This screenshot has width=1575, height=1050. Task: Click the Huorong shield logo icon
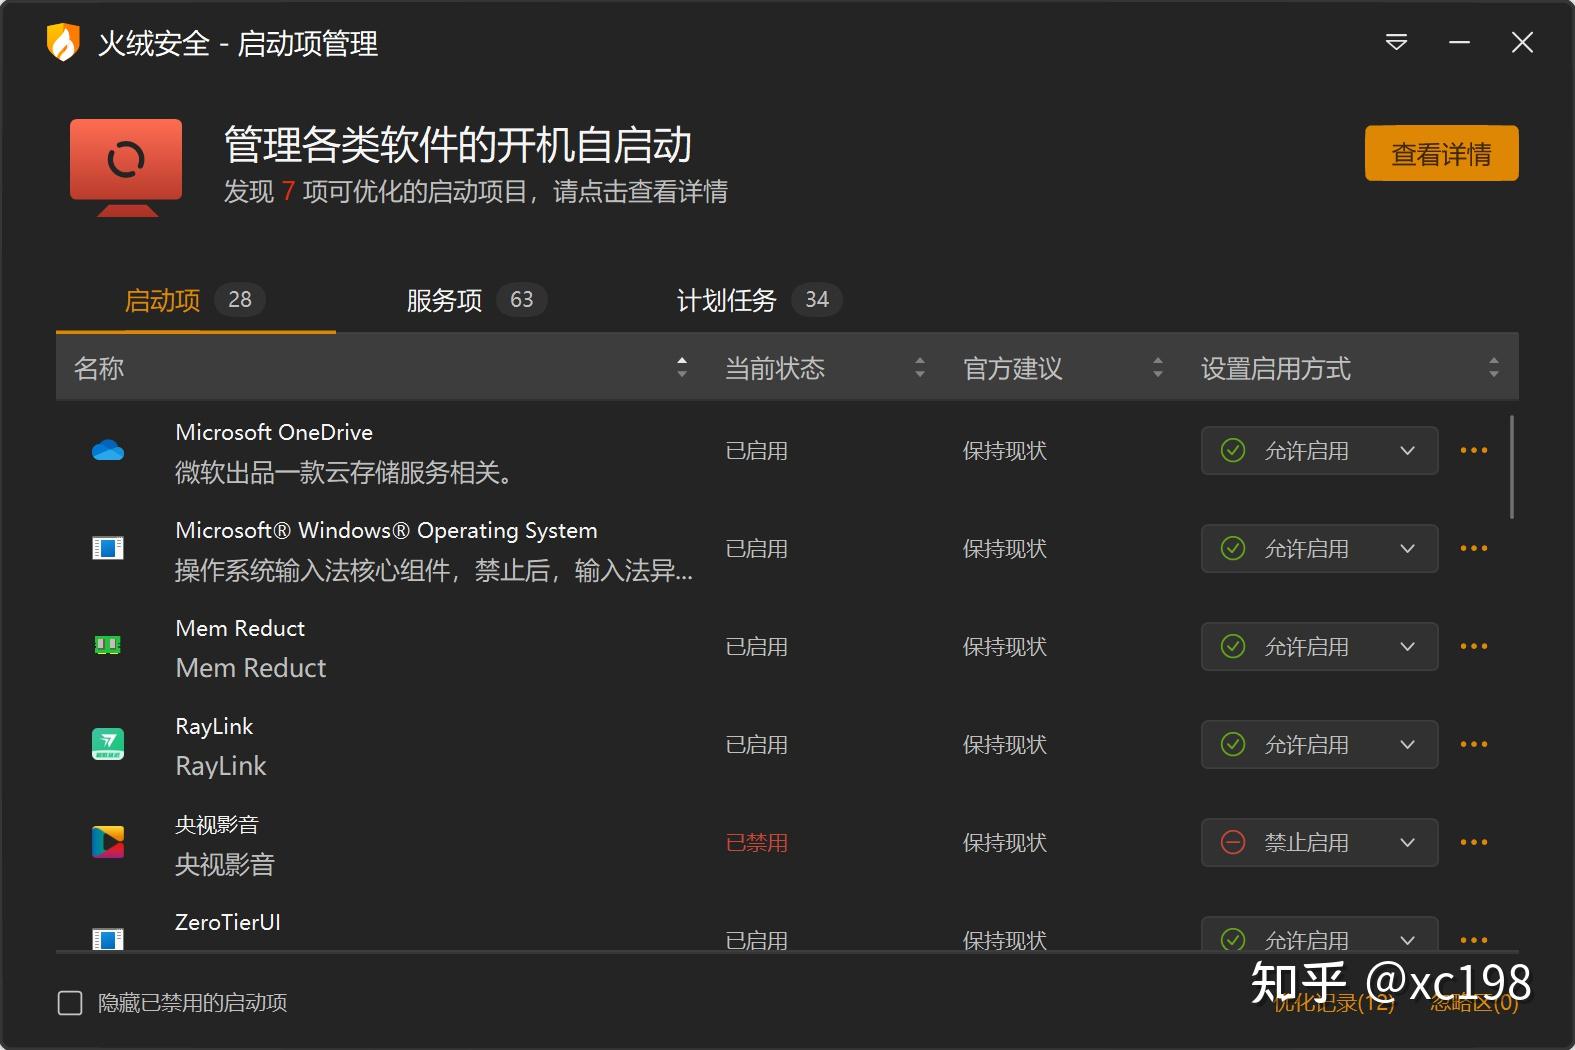tap(63, 43)
